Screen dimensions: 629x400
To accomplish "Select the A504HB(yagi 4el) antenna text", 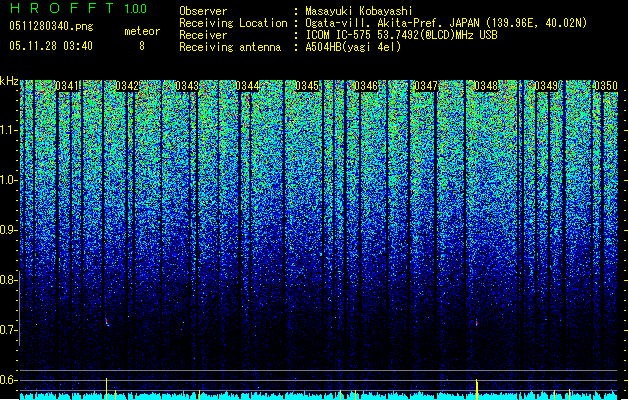I will 353,47.
